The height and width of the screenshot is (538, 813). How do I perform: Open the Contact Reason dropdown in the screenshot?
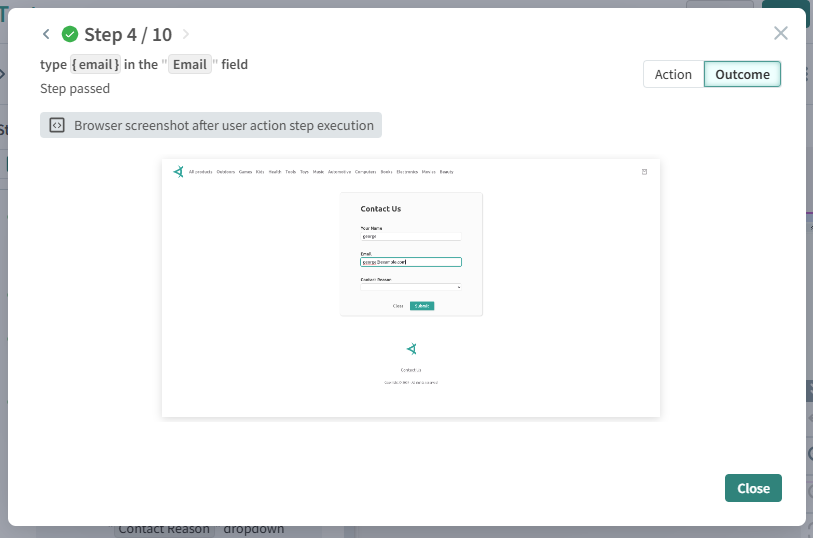pos(411,287)
